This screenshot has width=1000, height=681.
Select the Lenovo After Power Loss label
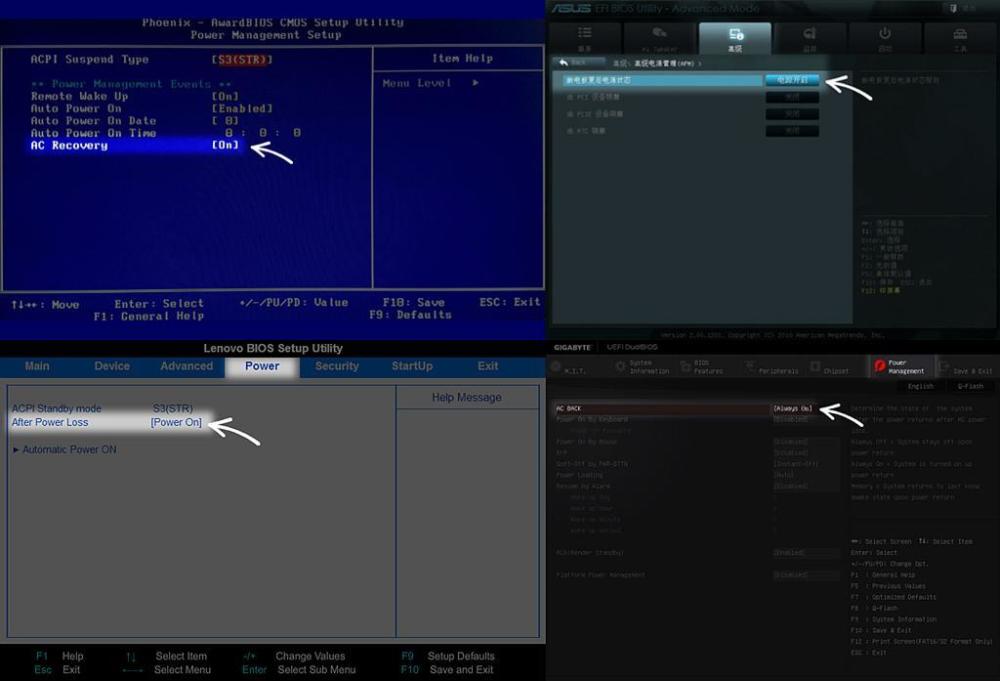[x=50, y=422]
